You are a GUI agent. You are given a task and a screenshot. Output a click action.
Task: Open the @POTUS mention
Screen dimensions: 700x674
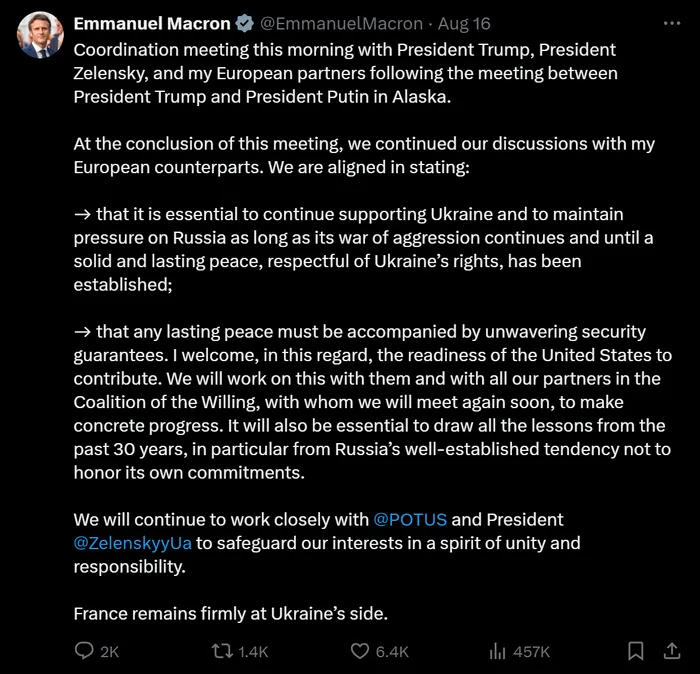tap(410, 520)
